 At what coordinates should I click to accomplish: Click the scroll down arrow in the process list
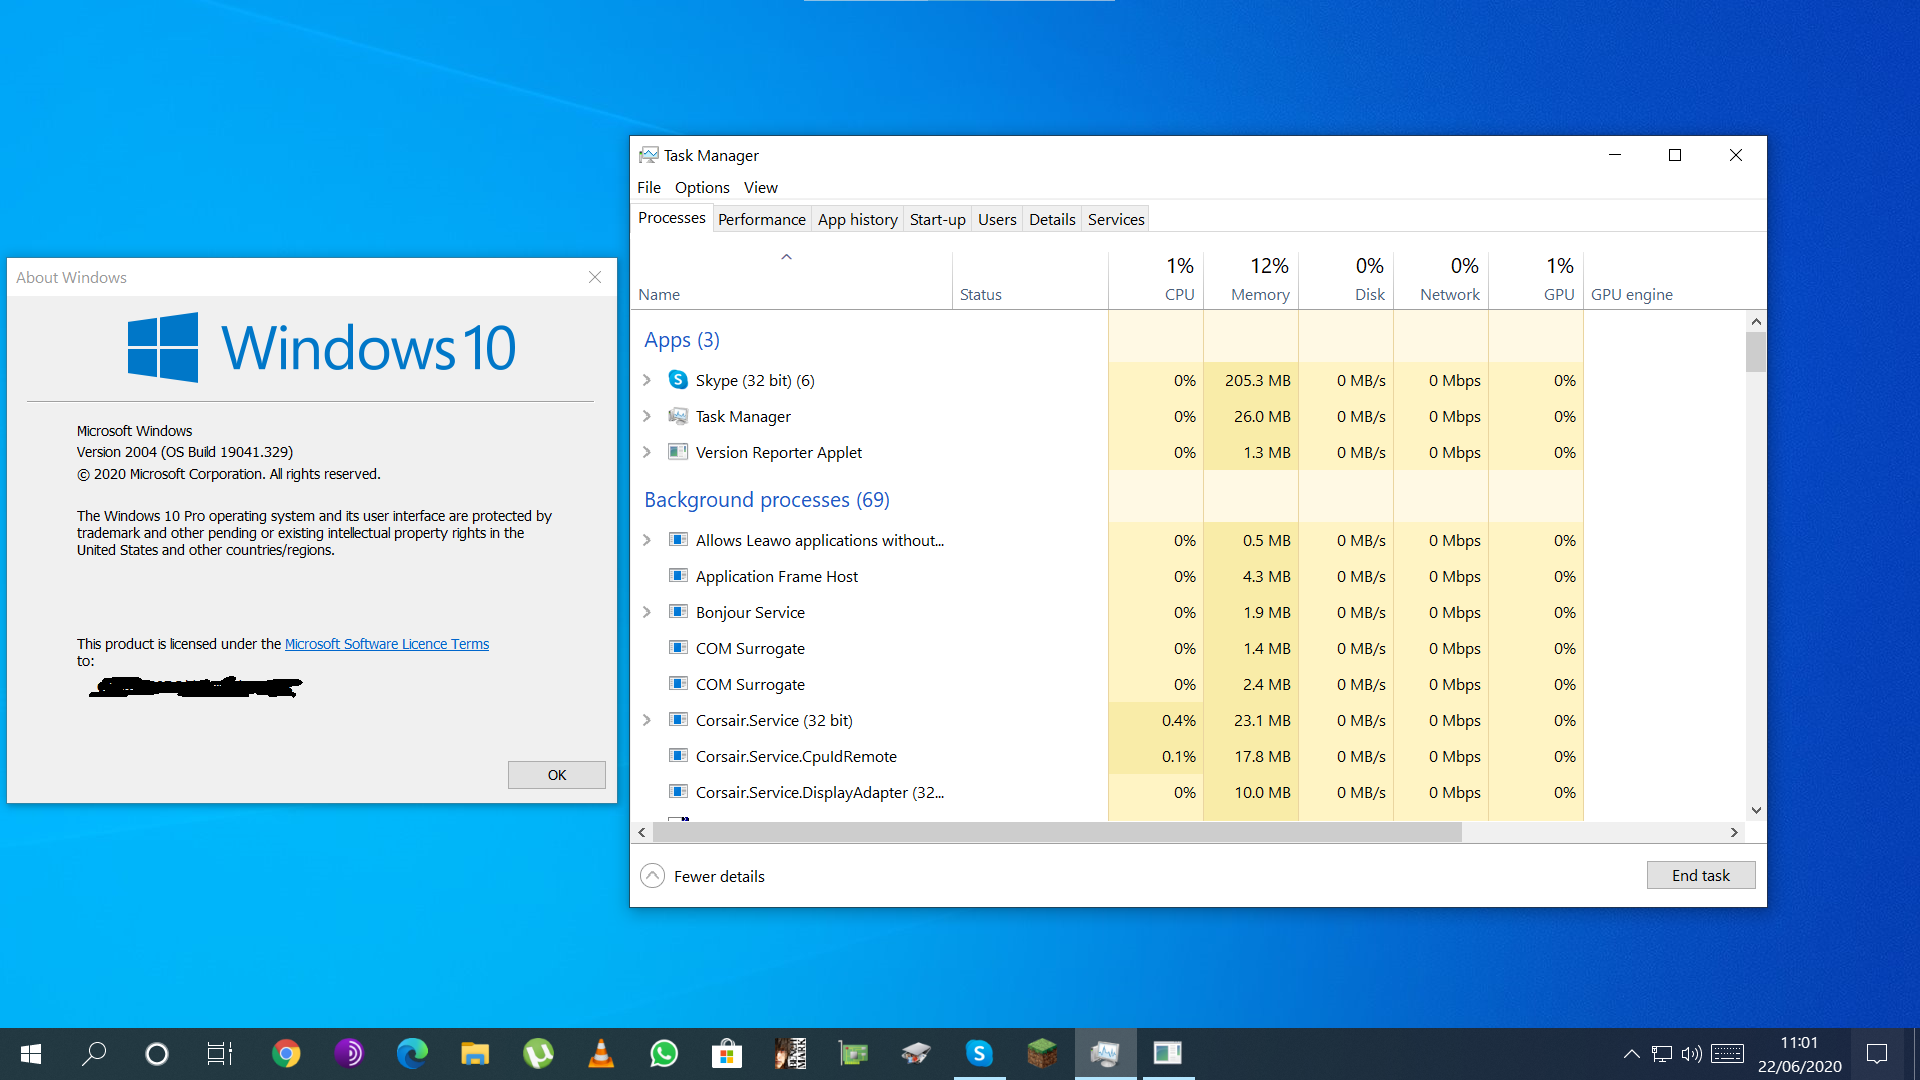tap(1756, 811)
